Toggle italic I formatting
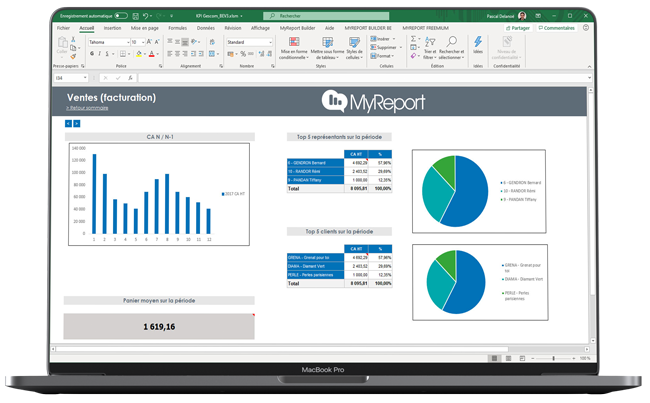The height and width of the screenshot is (403, 650). click(99, 54)
